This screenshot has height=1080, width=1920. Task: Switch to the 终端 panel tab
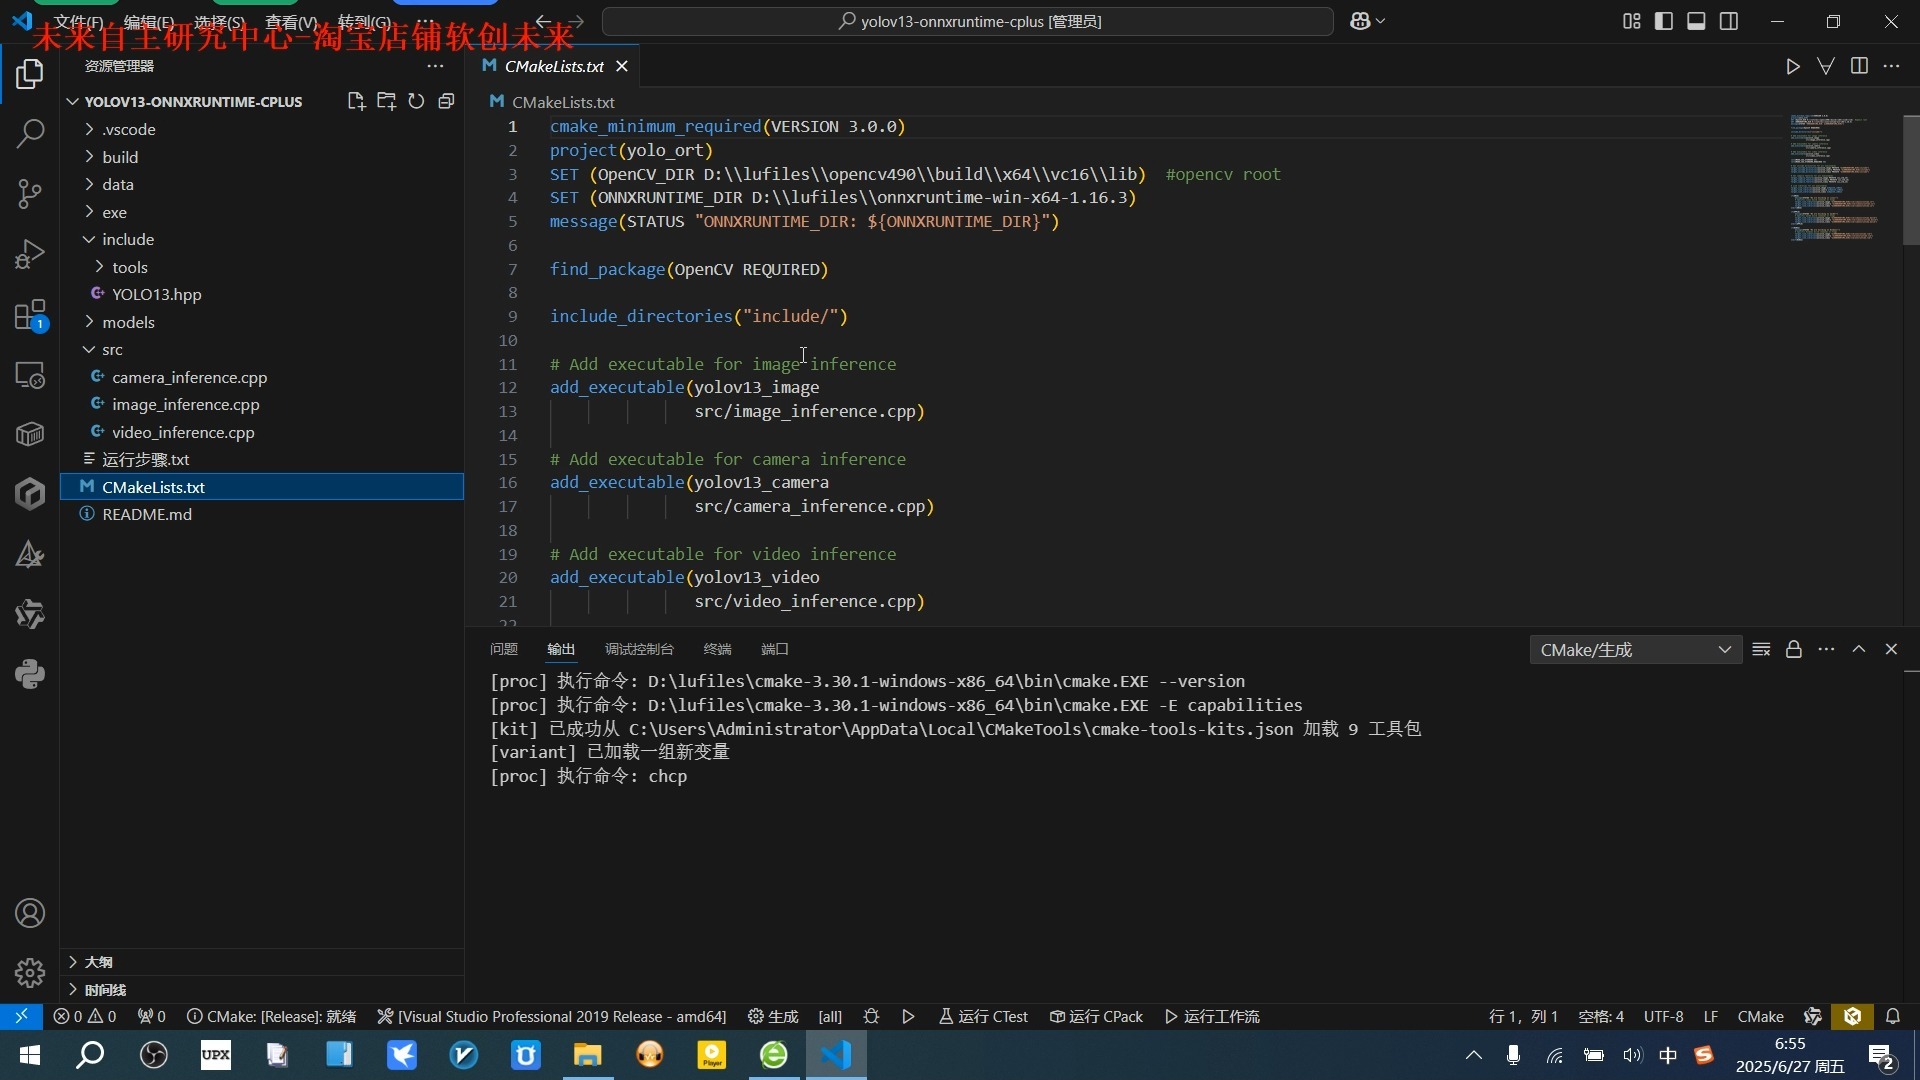click(x=716, y=649)
